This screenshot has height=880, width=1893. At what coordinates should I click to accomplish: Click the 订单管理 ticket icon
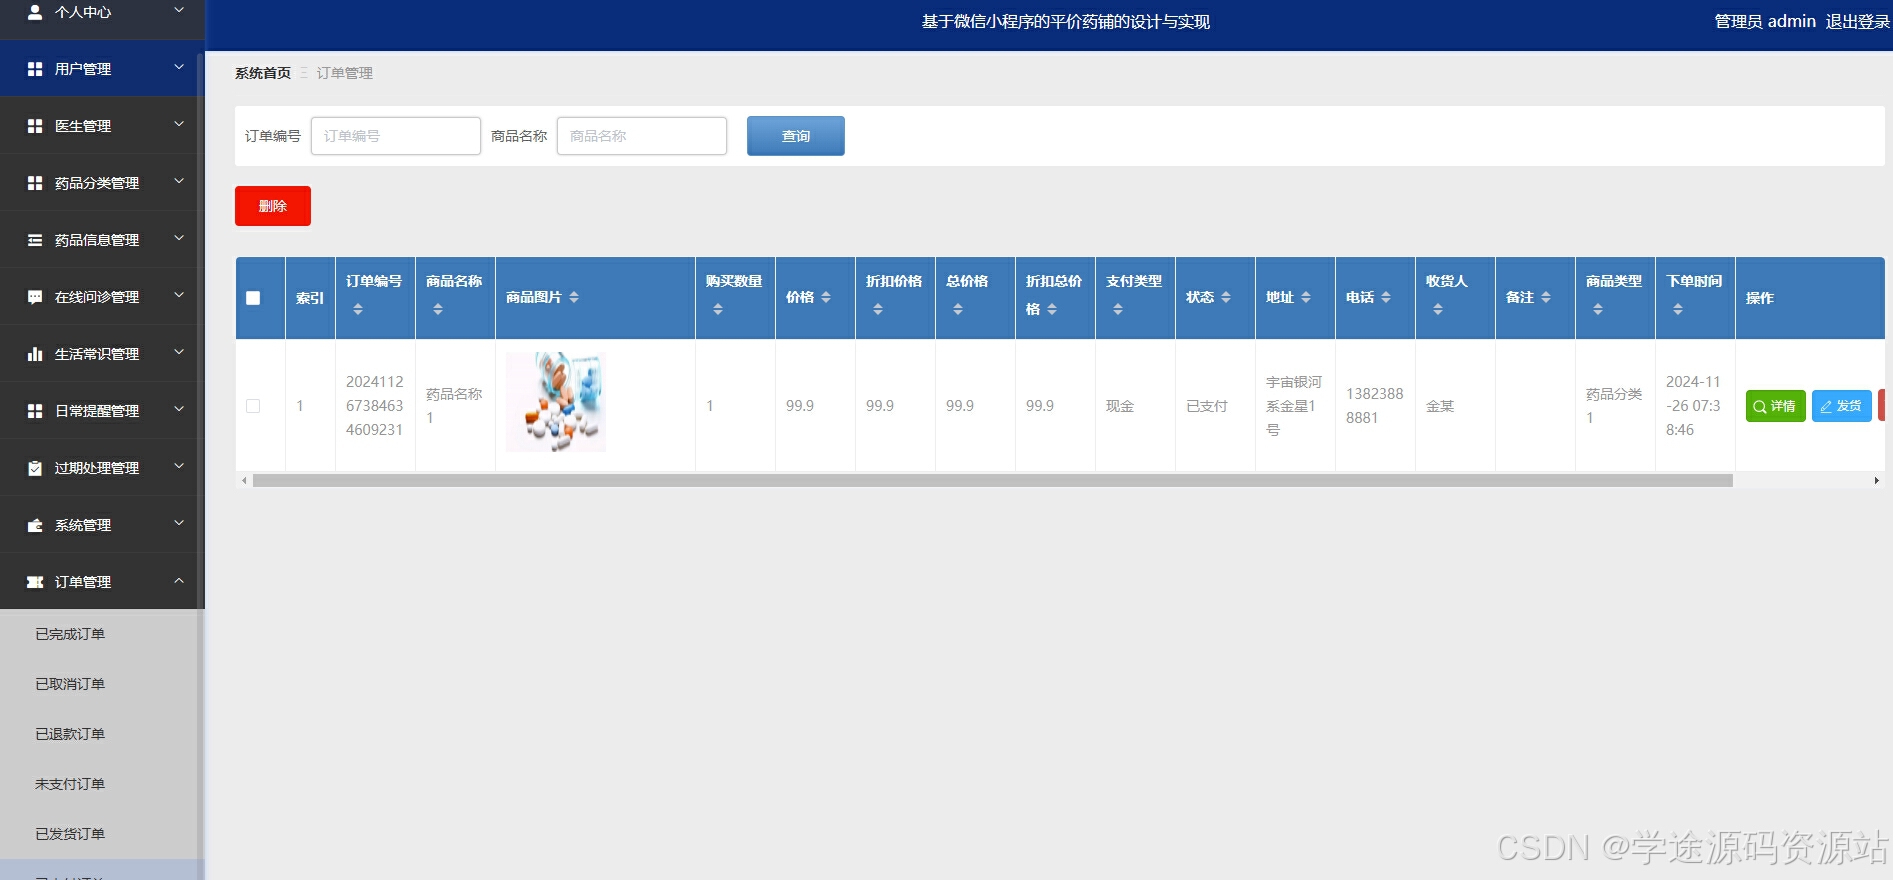[35, 582]
